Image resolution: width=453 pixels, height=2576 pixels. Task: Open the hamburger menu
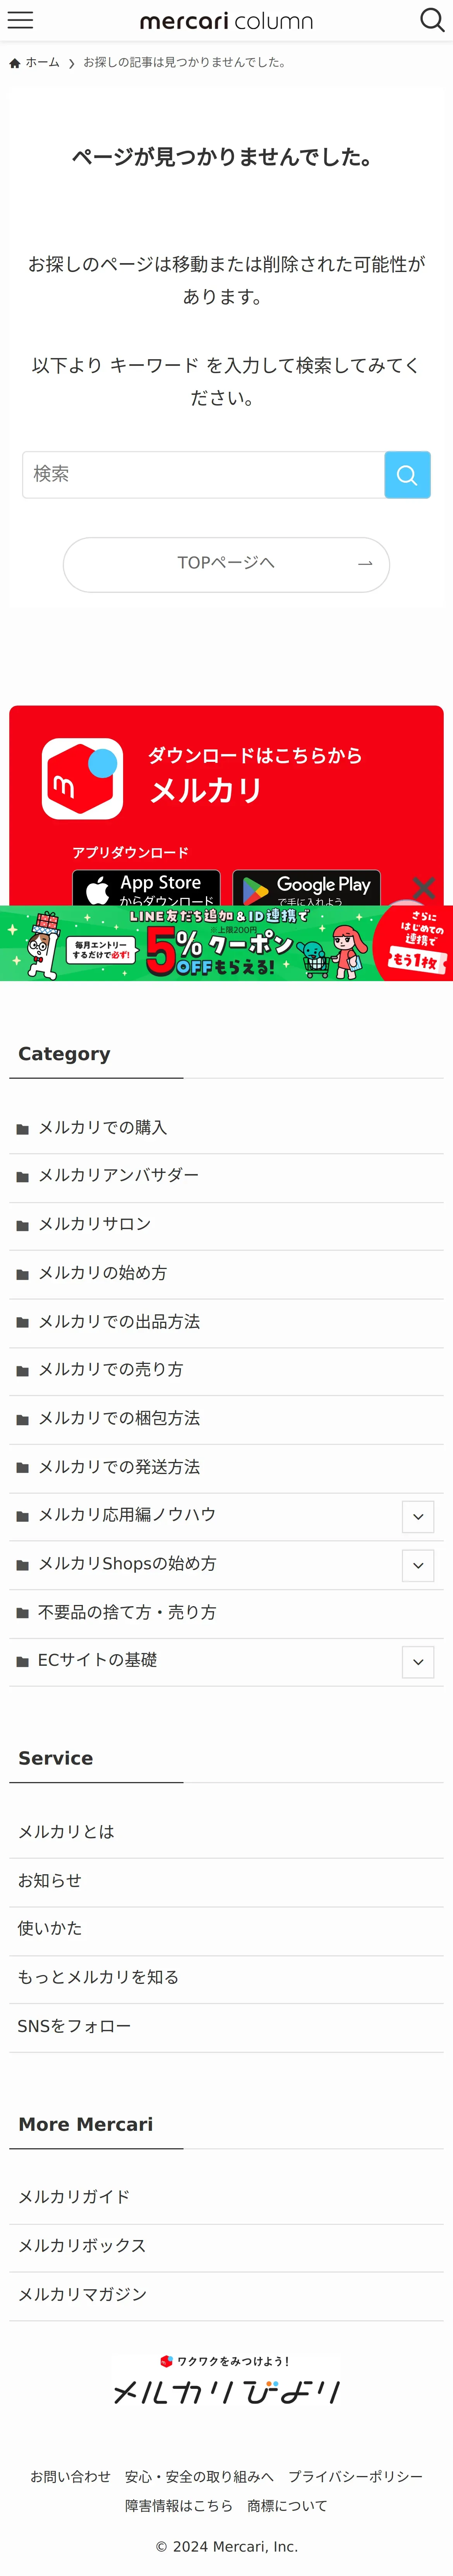coord(20,20)
